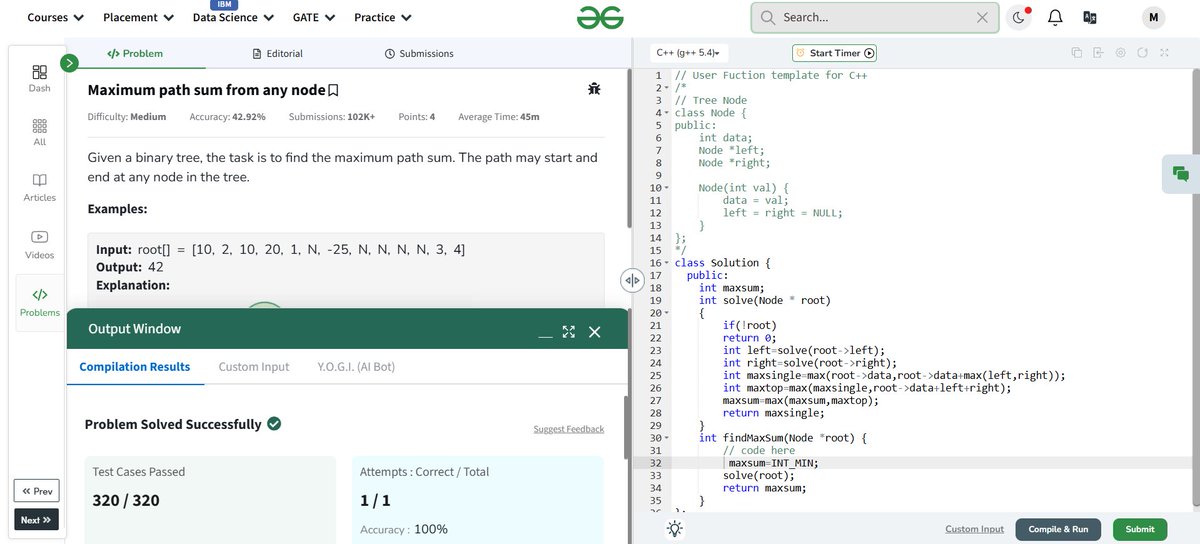Collapse code fold at line 2
The width and height of the screenshot is (1200, 544).
(x=665, y=88)
